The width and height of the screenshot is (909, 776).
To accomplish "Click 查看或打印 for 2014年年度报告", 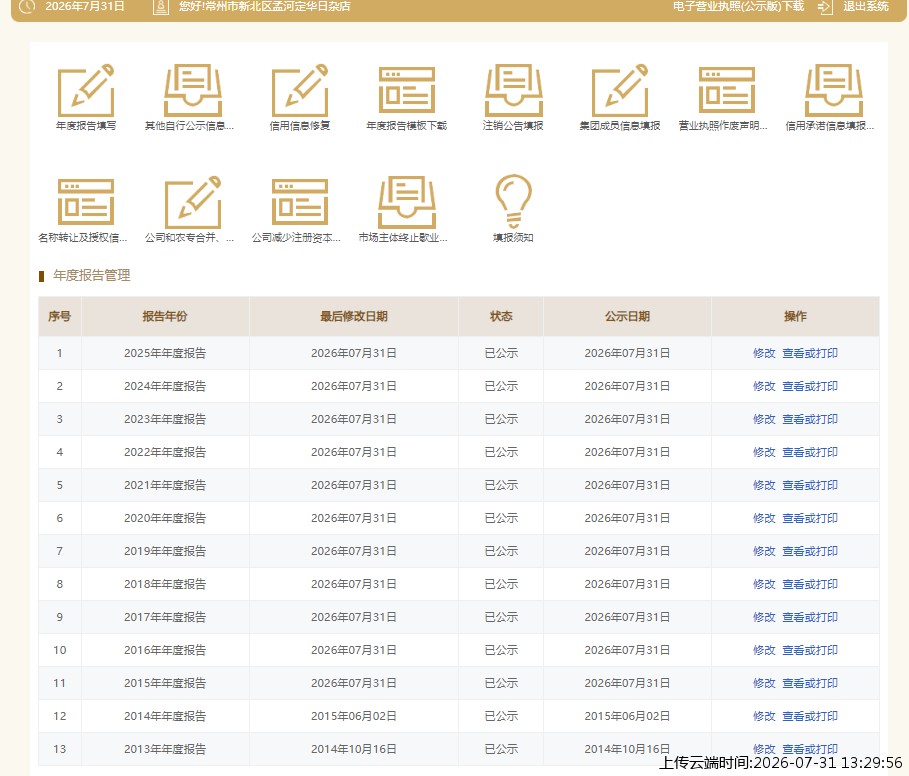I will [809, 716].
